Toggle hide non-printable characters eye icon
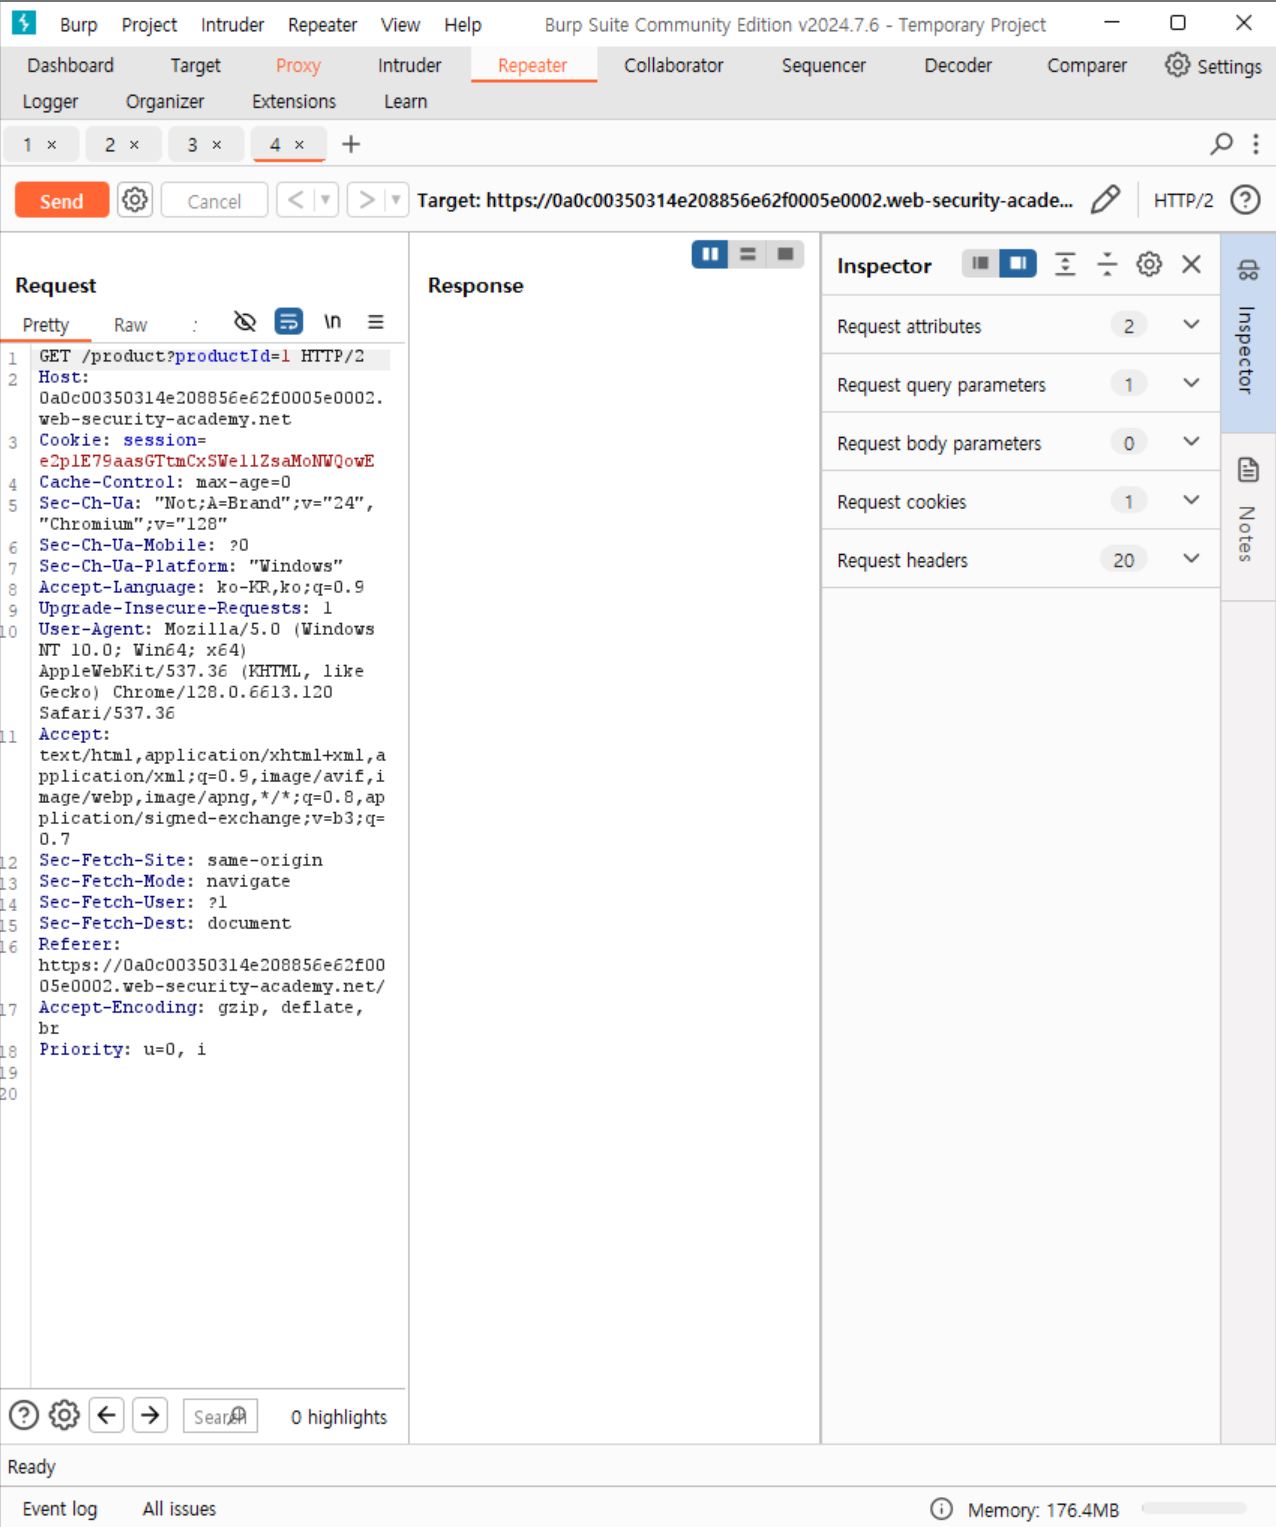 click(x=245, y=322)
